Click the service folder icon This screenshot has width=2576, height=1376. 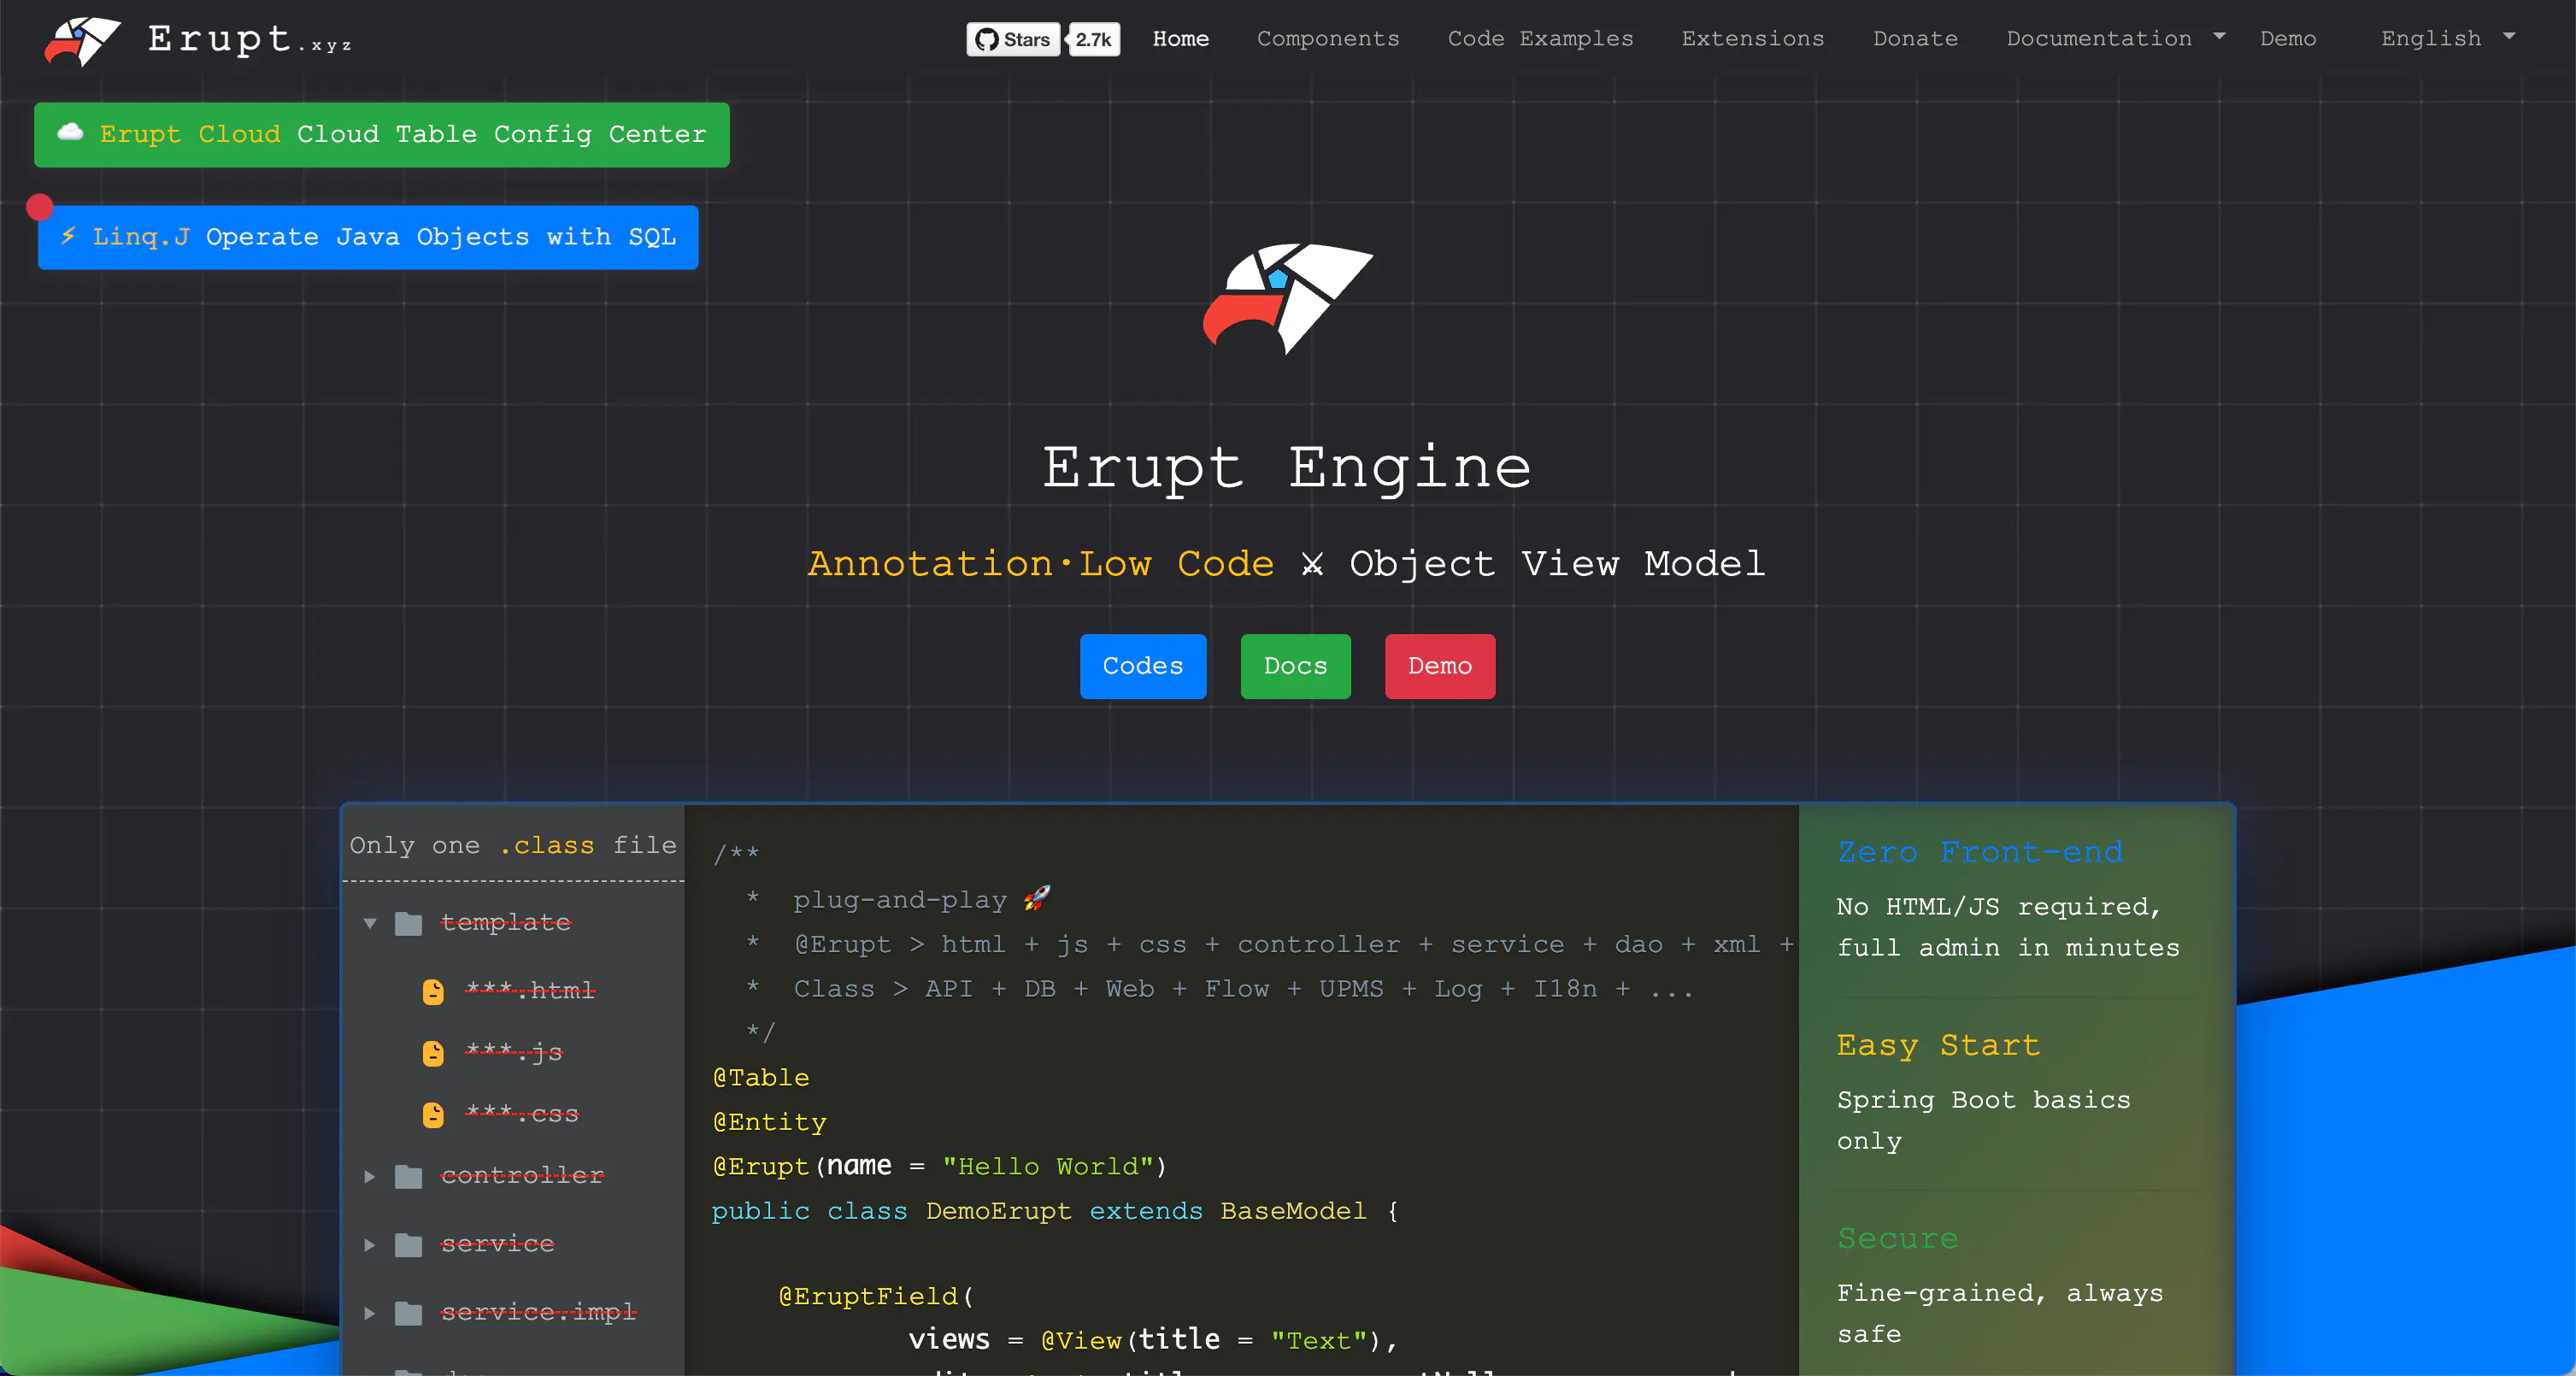408,1245
